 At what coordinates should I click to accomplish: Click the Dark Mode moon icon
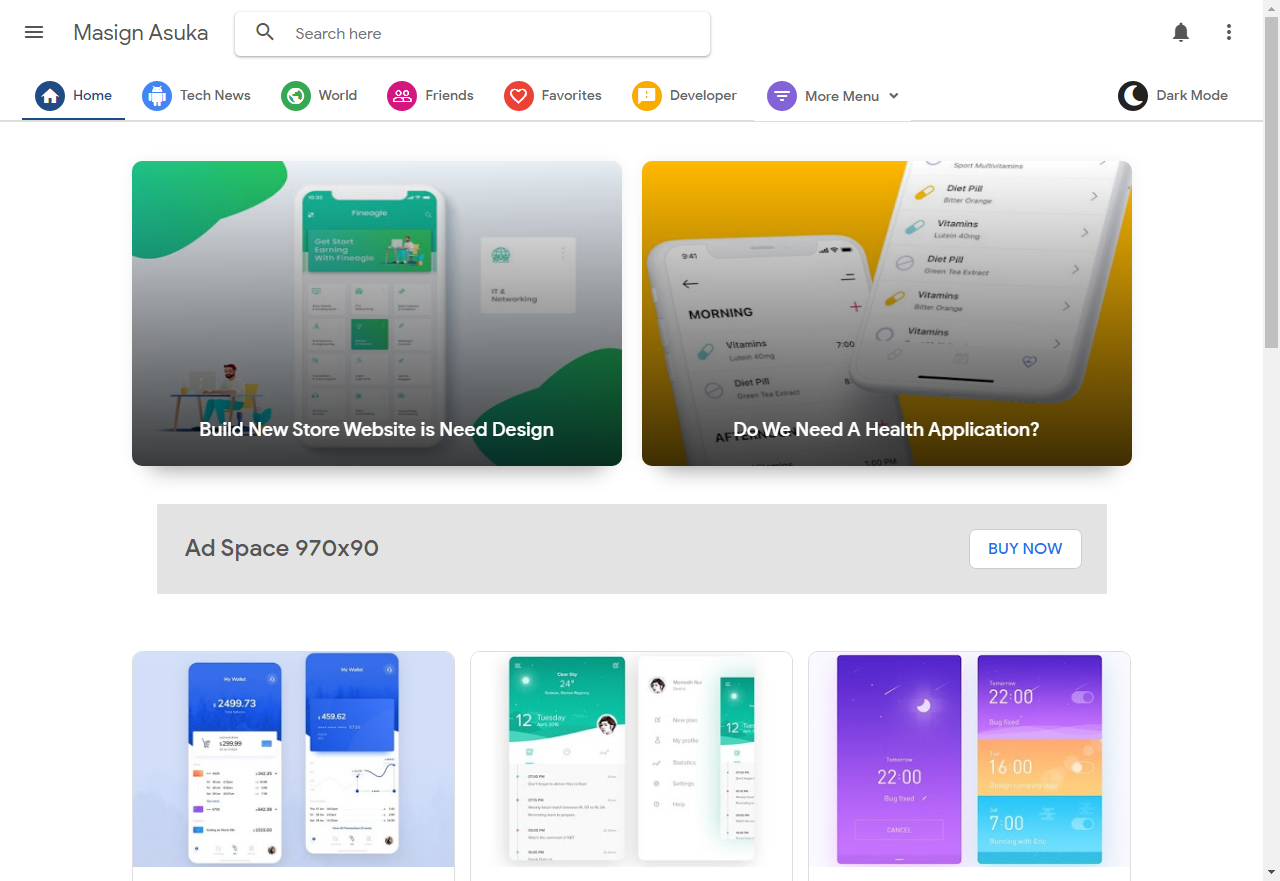(x=1133, y=96)
